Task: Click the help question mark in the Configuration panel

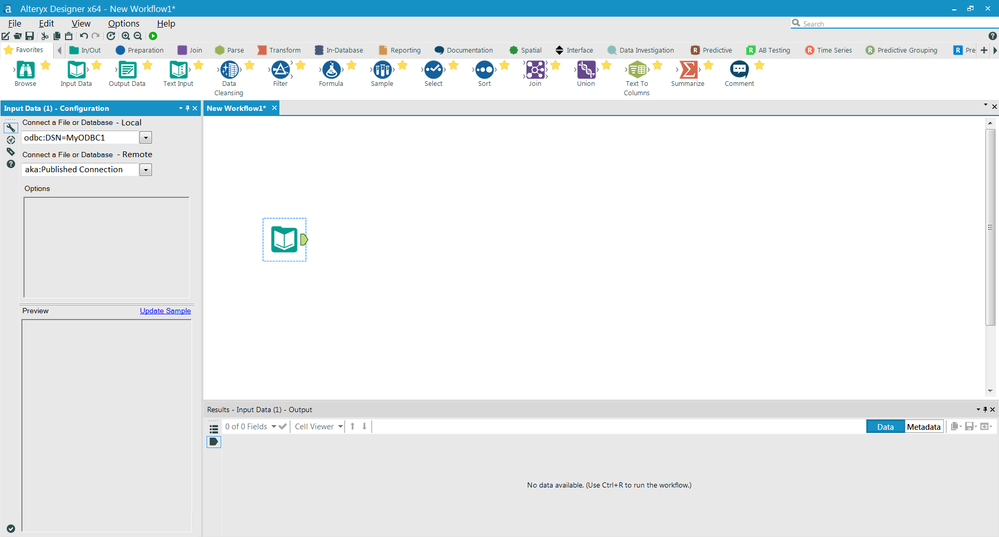Action: 11,164
